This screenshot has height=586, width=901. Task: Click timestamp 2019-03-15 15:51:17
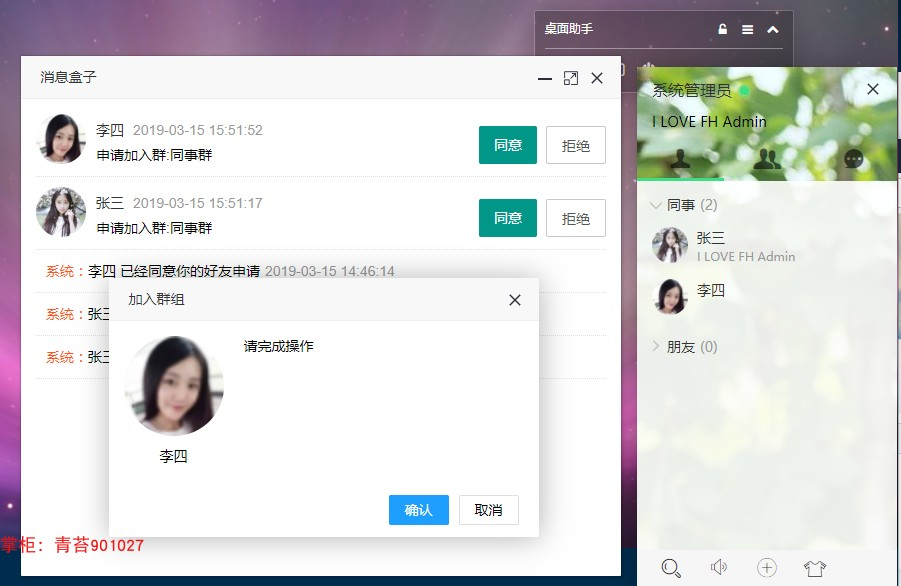198,203
